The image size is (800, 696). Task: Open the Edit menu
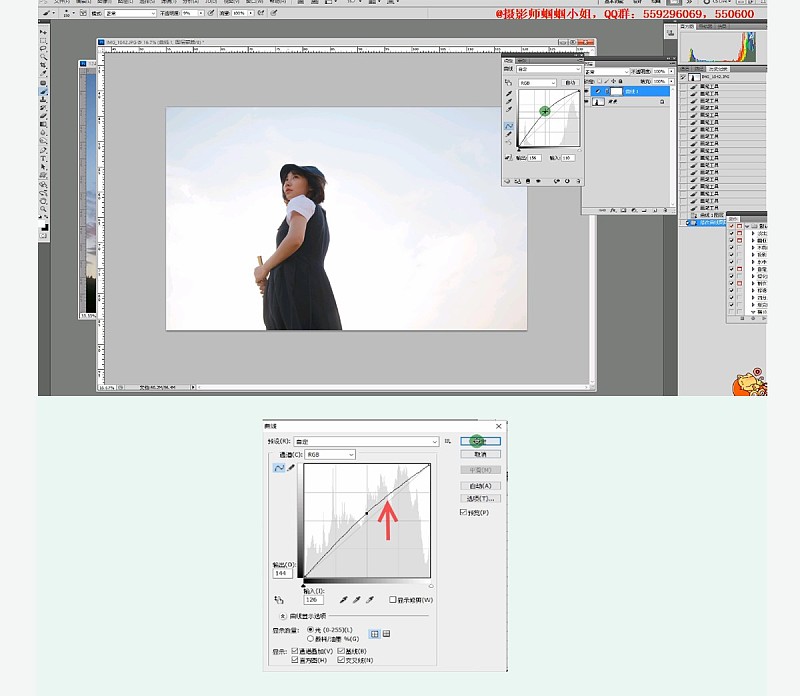pos(83,2)
